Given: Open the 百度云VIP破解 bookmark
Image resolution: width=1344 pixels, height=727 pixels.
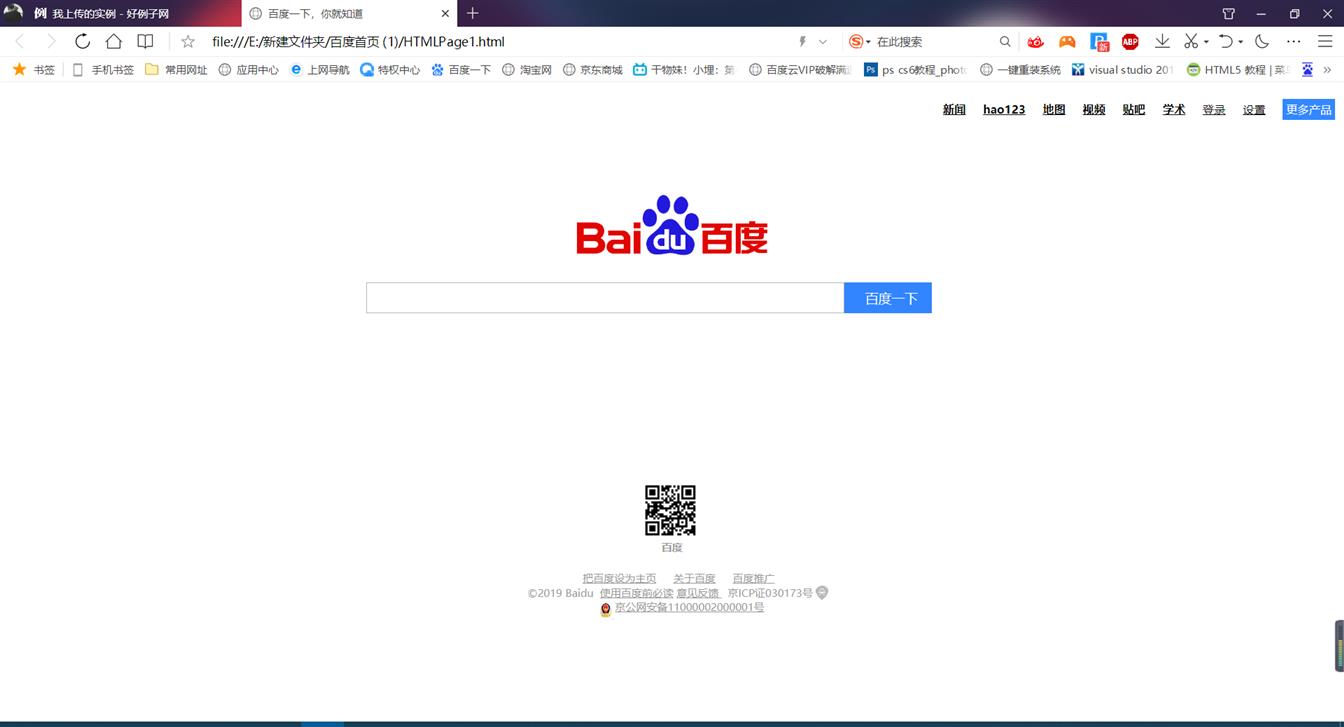Looking at the screenshot, I should click(800, 70).
